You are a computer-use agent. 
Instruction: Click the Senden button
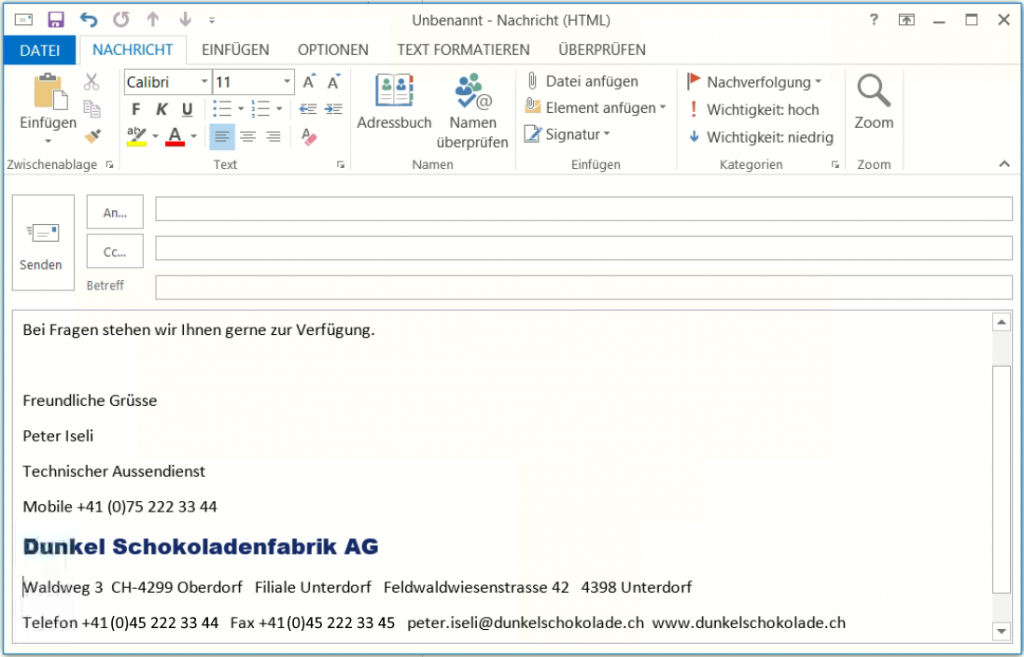pyautogui.click(x=41, y=243)
